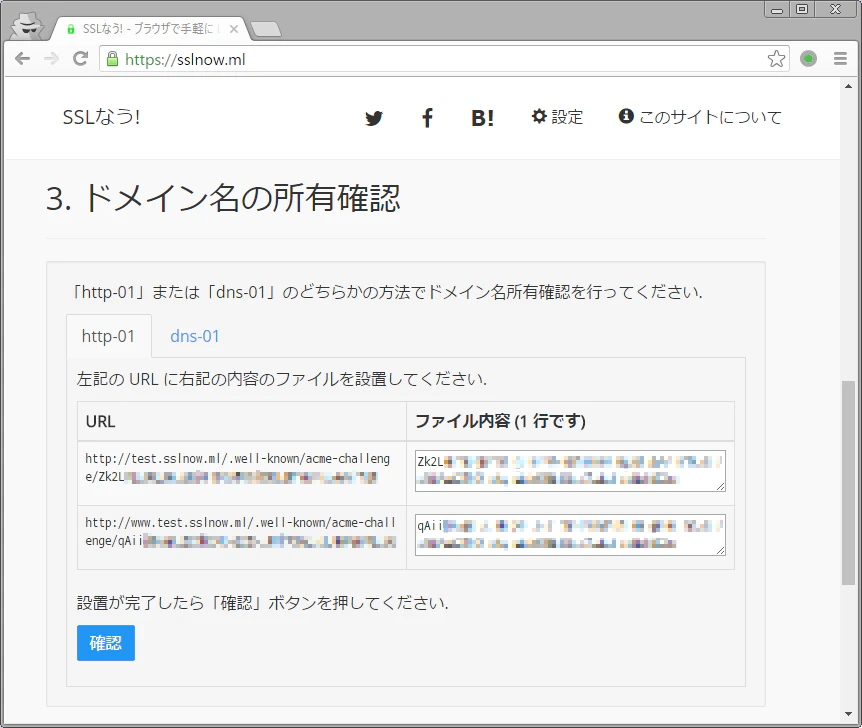Click the SSLなう! site logo
This screenshot has width=862, height=728.
pos(102,117)
